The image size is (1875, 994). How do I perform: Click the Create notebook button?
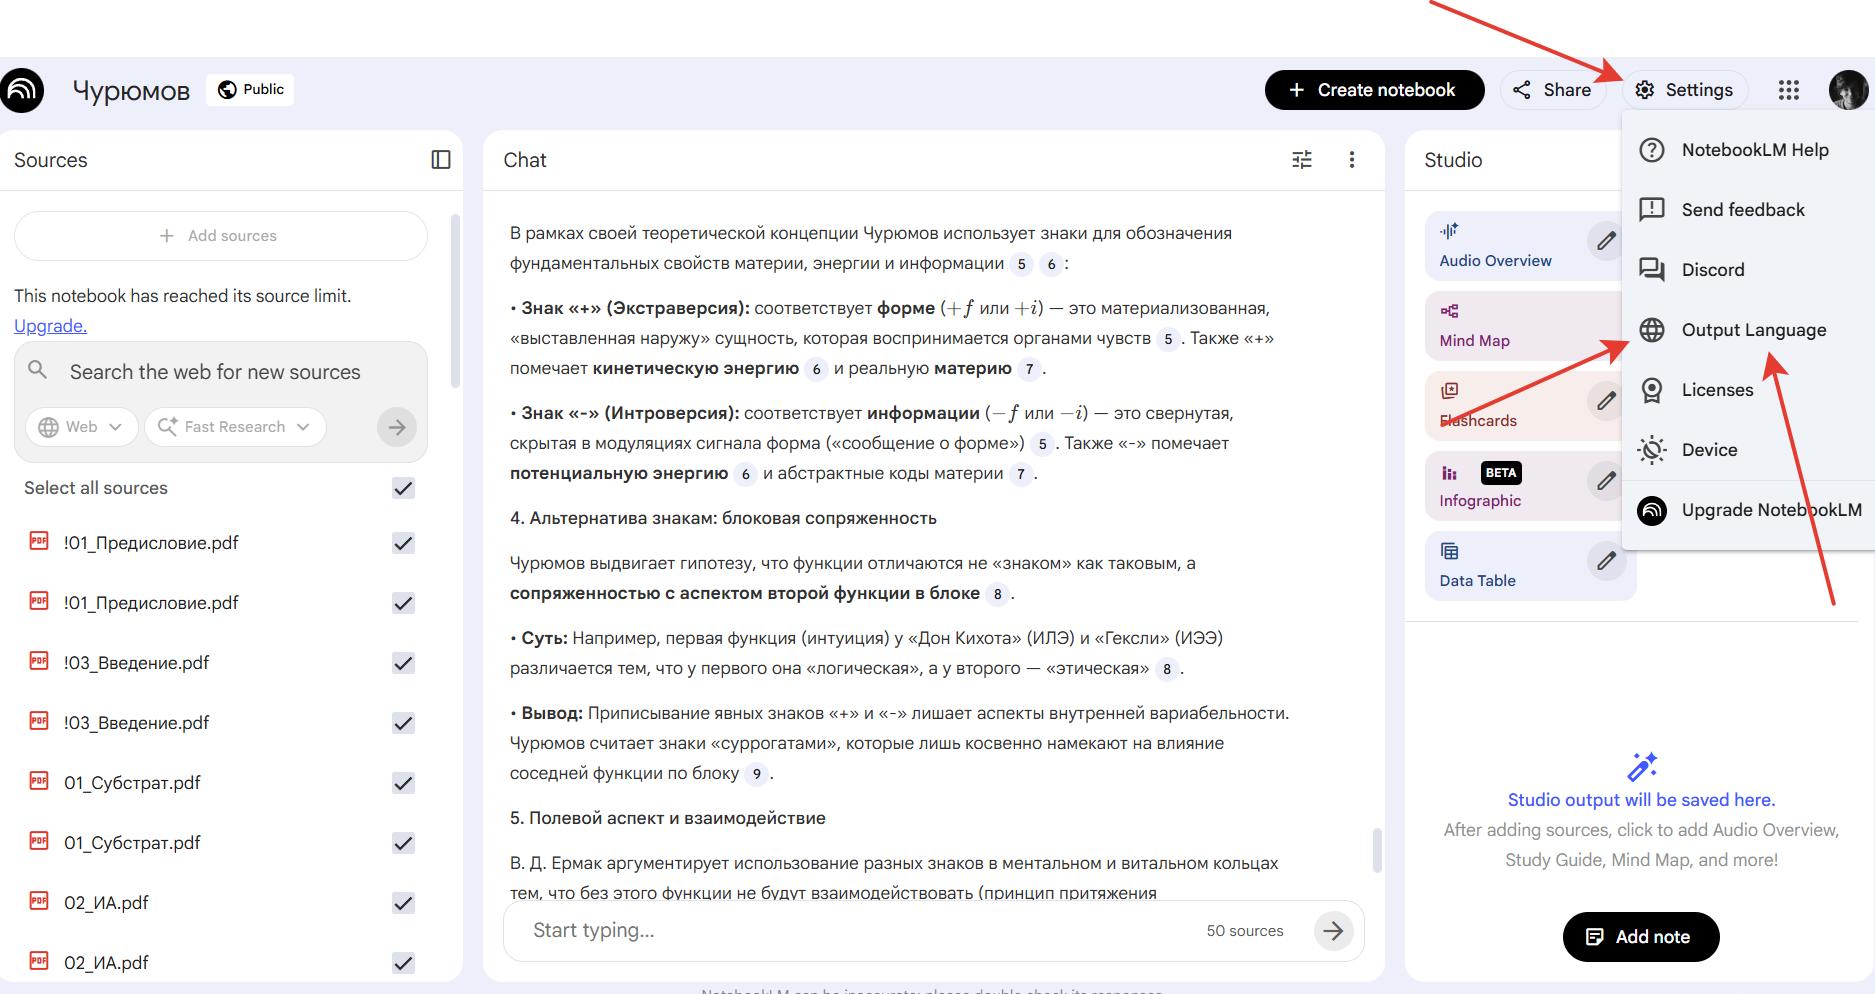(1374, 90)
